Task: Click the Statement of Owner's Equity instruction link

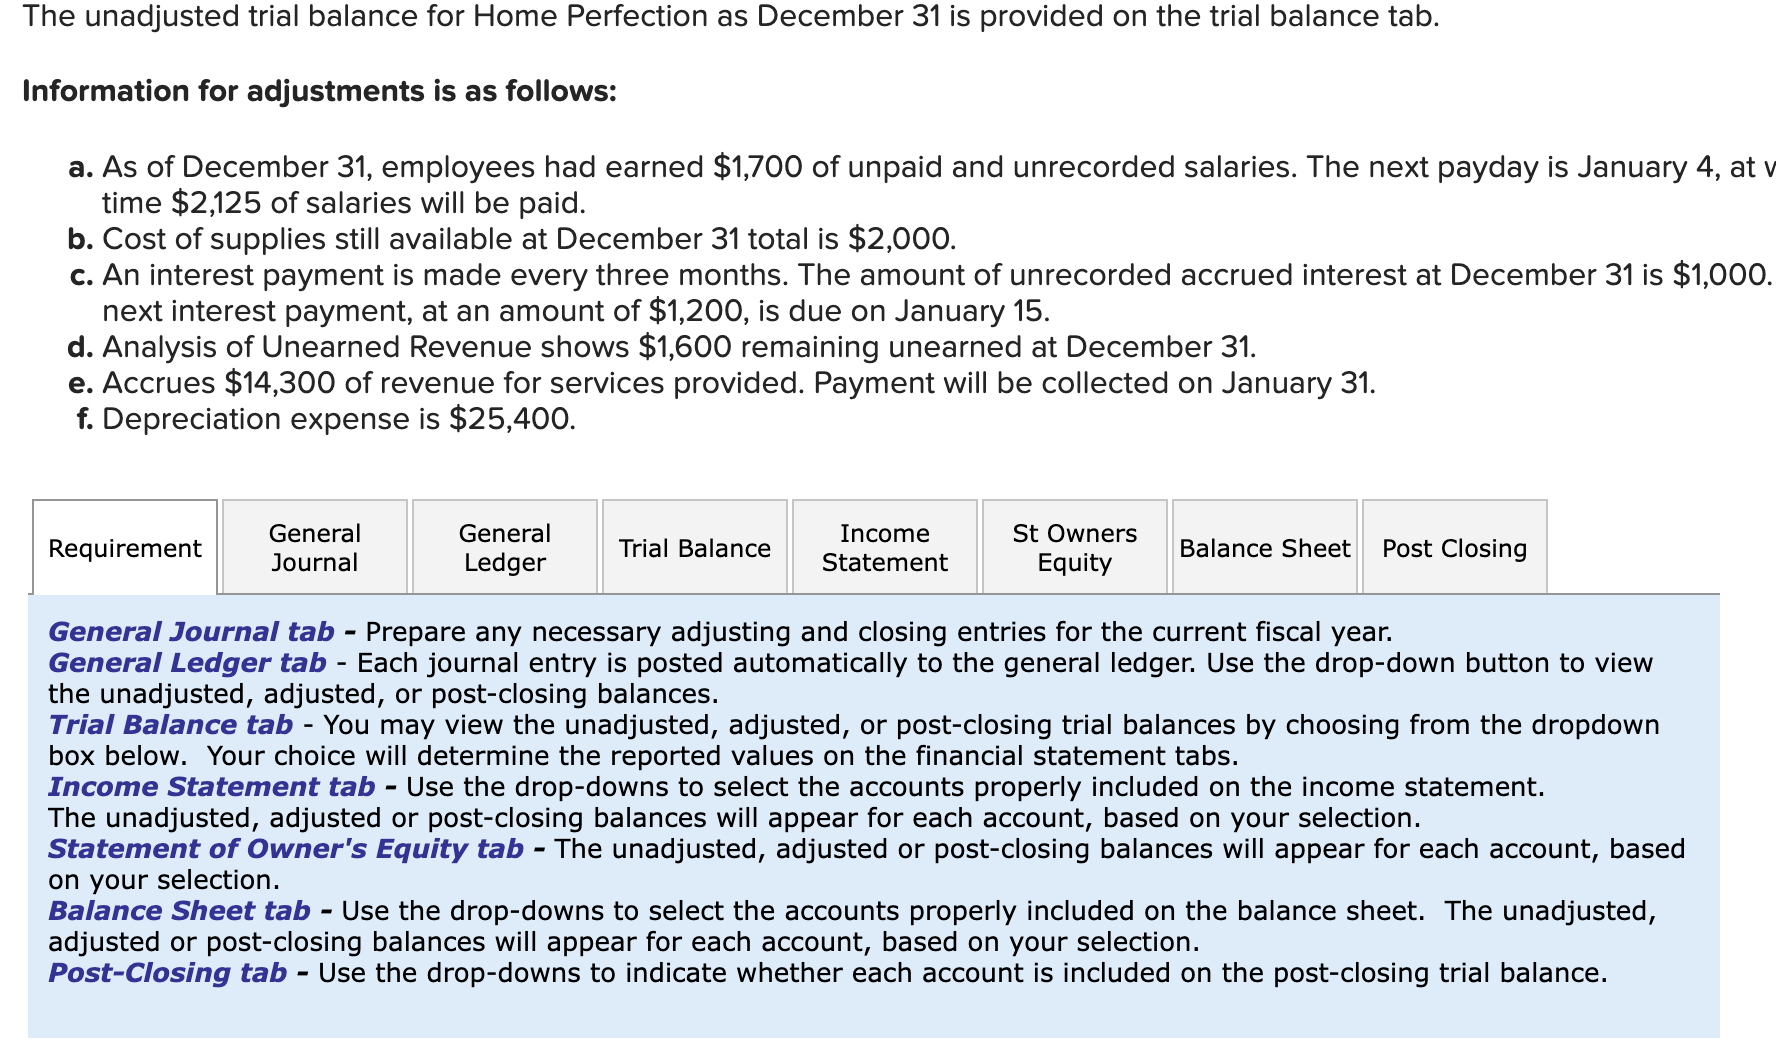Action: [283, 849]
